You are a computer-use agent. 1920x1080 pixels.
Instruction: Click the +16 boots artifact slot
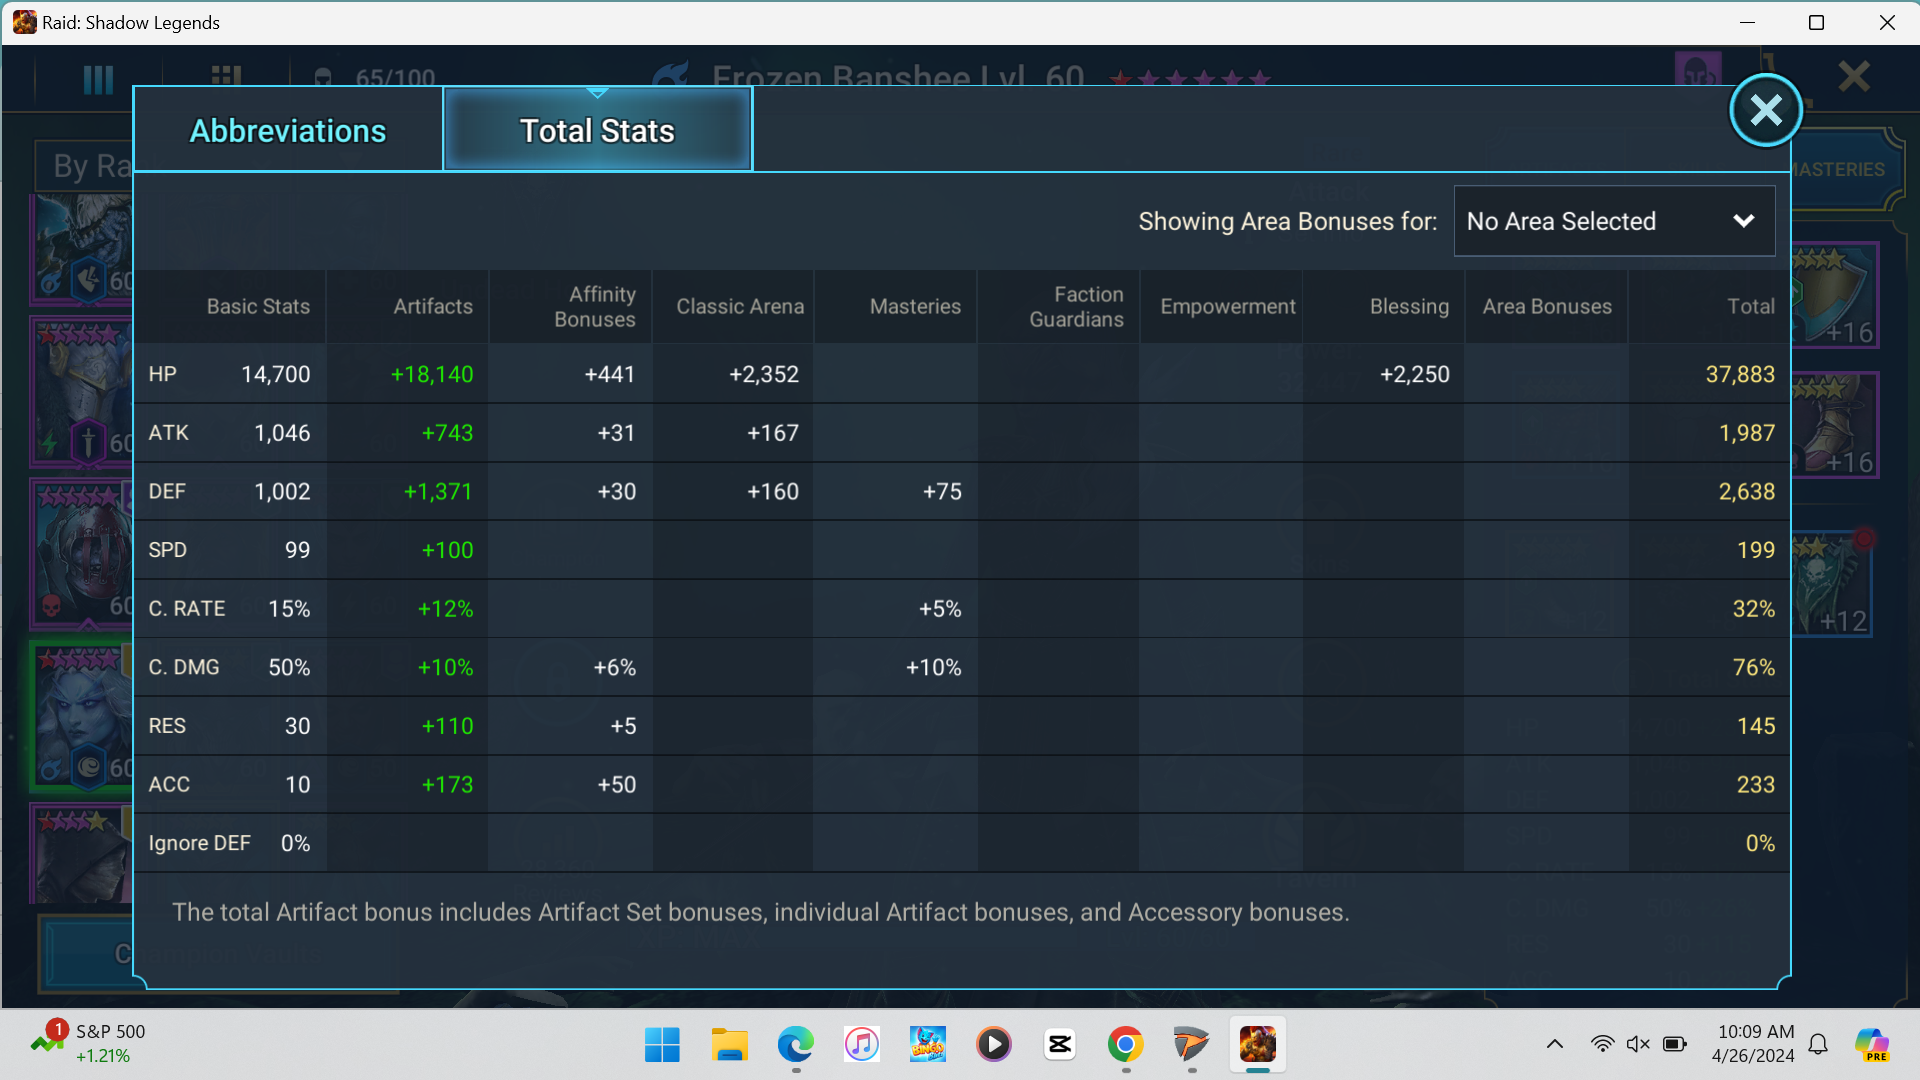tap(1834, 425)
